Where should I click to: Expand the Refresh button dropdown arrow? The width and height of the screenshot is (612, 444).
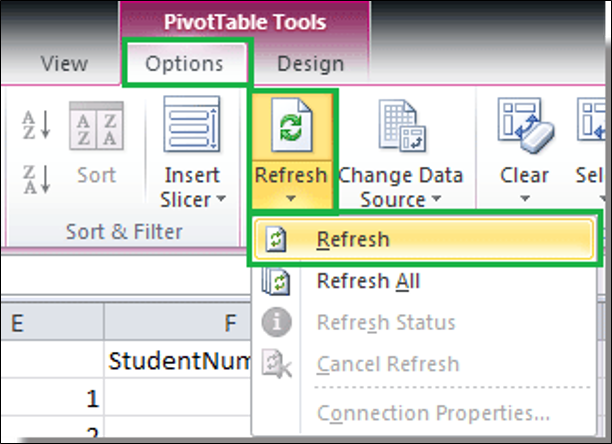pyautogui.click(x=290, y=199)
